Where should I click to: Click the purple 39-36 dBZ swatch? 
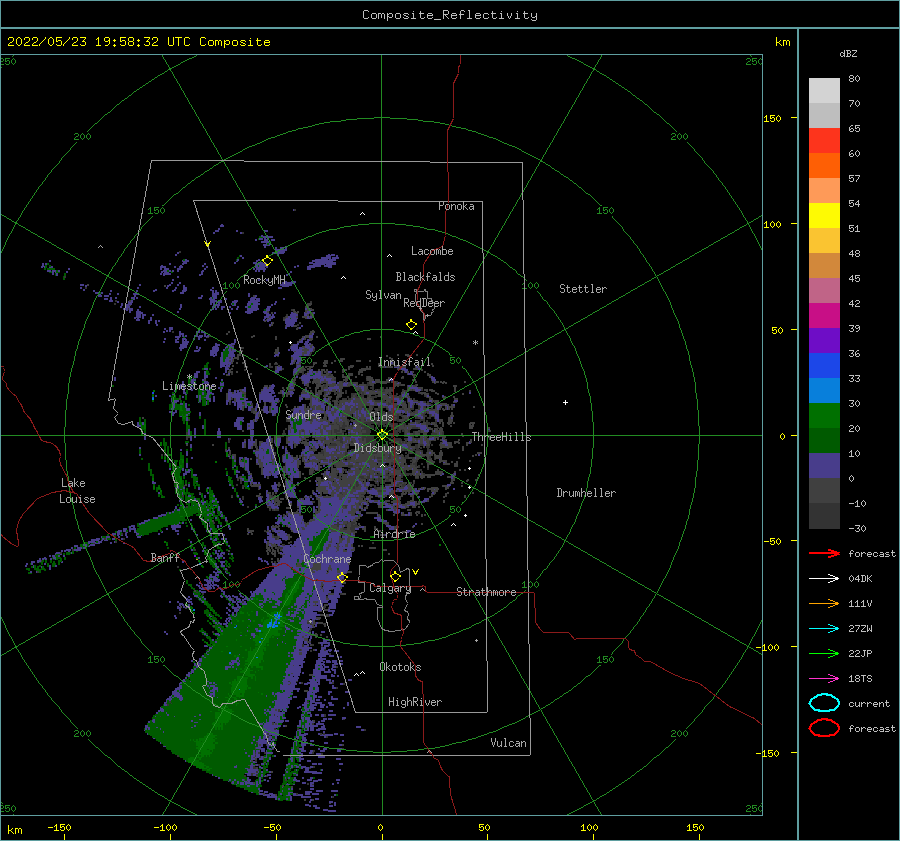point(824,341)
